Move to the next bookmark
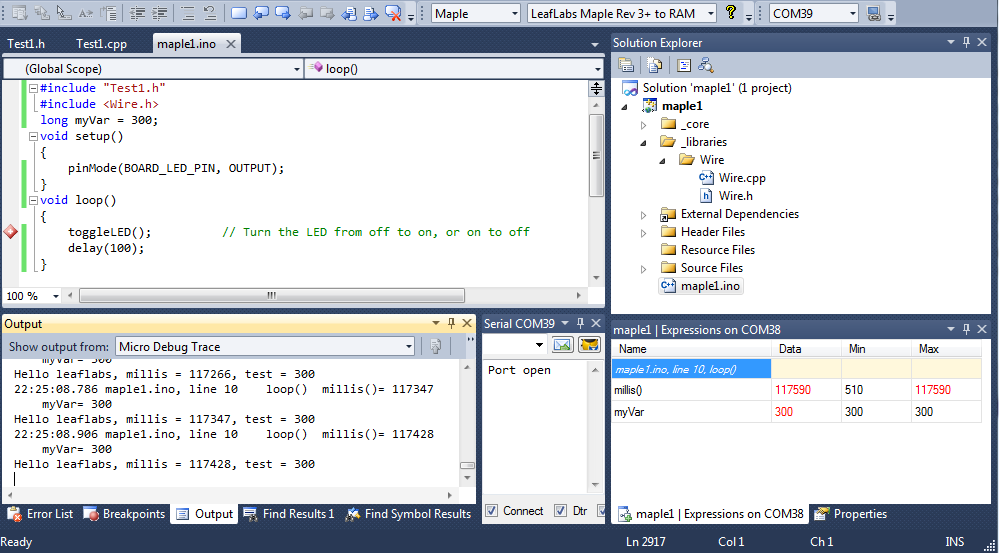Viewport: 999px width, 553px height. pos(282,12)
